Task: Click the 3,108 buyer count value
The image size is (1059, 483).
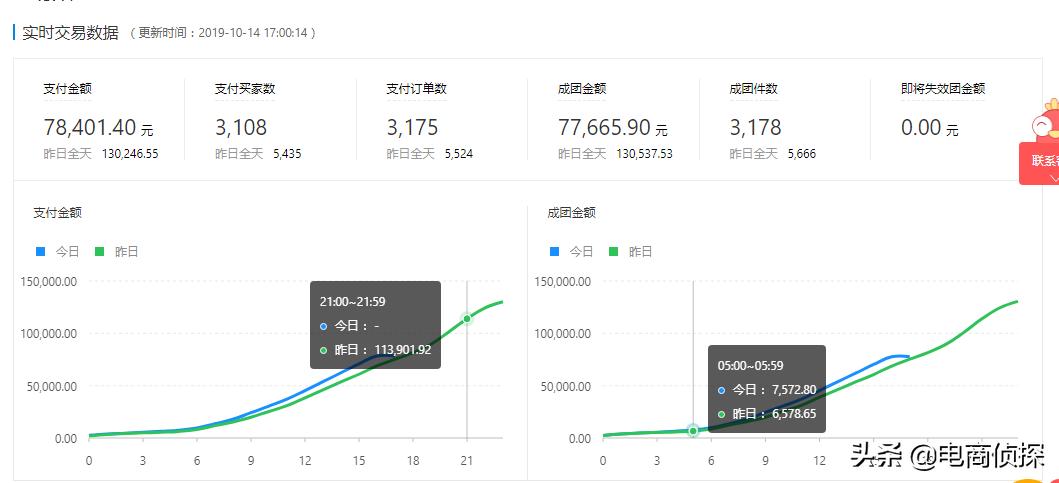Action: (241, 127)
